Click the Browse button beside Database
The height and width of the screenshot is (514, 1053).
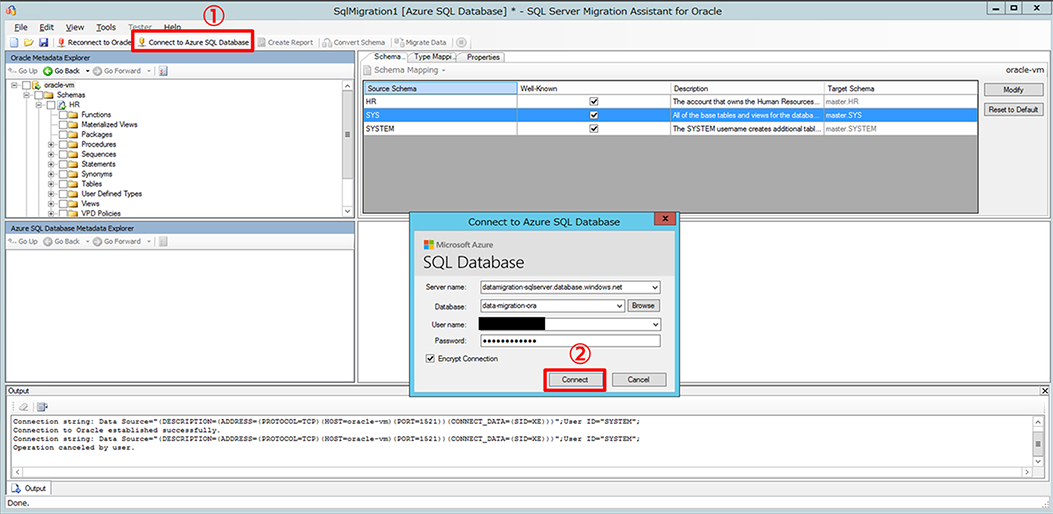point(644,306)
